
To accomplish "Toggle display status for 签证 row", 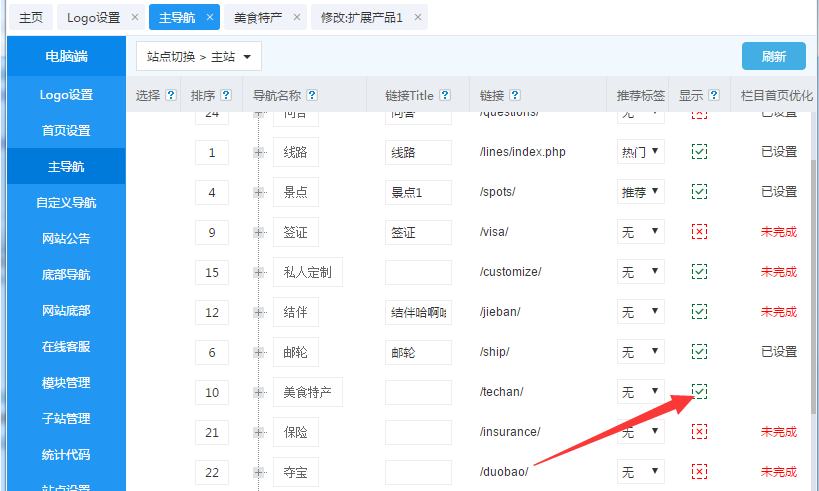I will pyautogui.click(x=700, y=232).
